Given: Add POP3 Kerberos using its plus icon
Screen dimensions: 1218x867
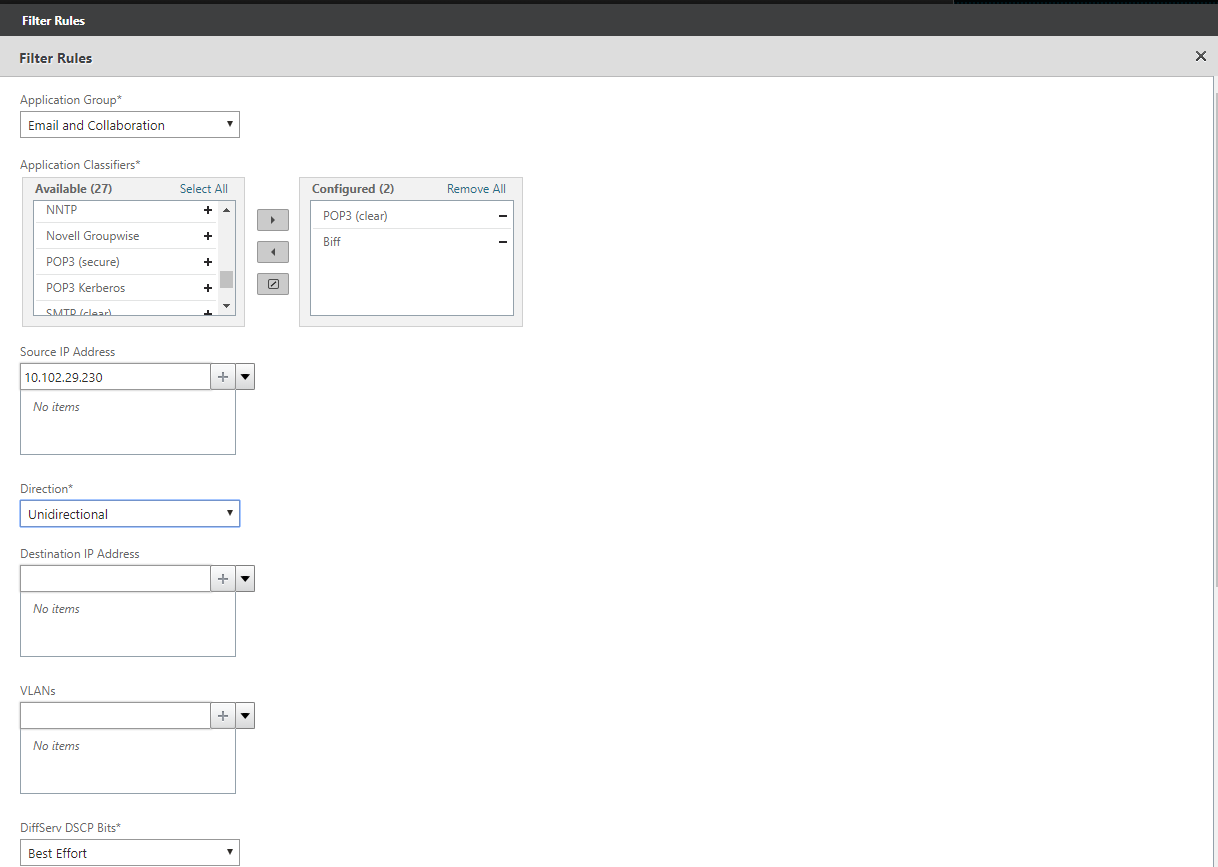Looking at the screenshot, I should point(208,288).
